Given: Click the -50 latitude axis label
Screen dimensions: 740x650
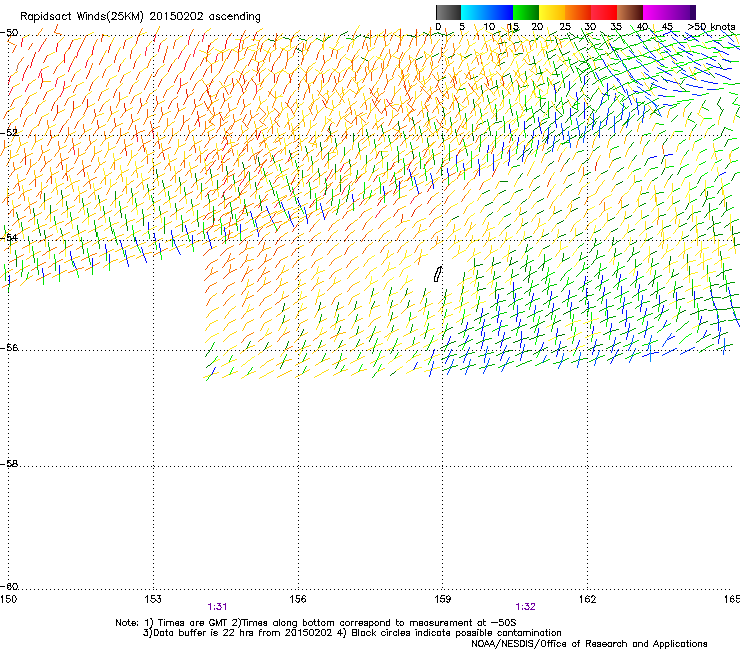Looking at the screenshot, I should click(x=9, y=33).
